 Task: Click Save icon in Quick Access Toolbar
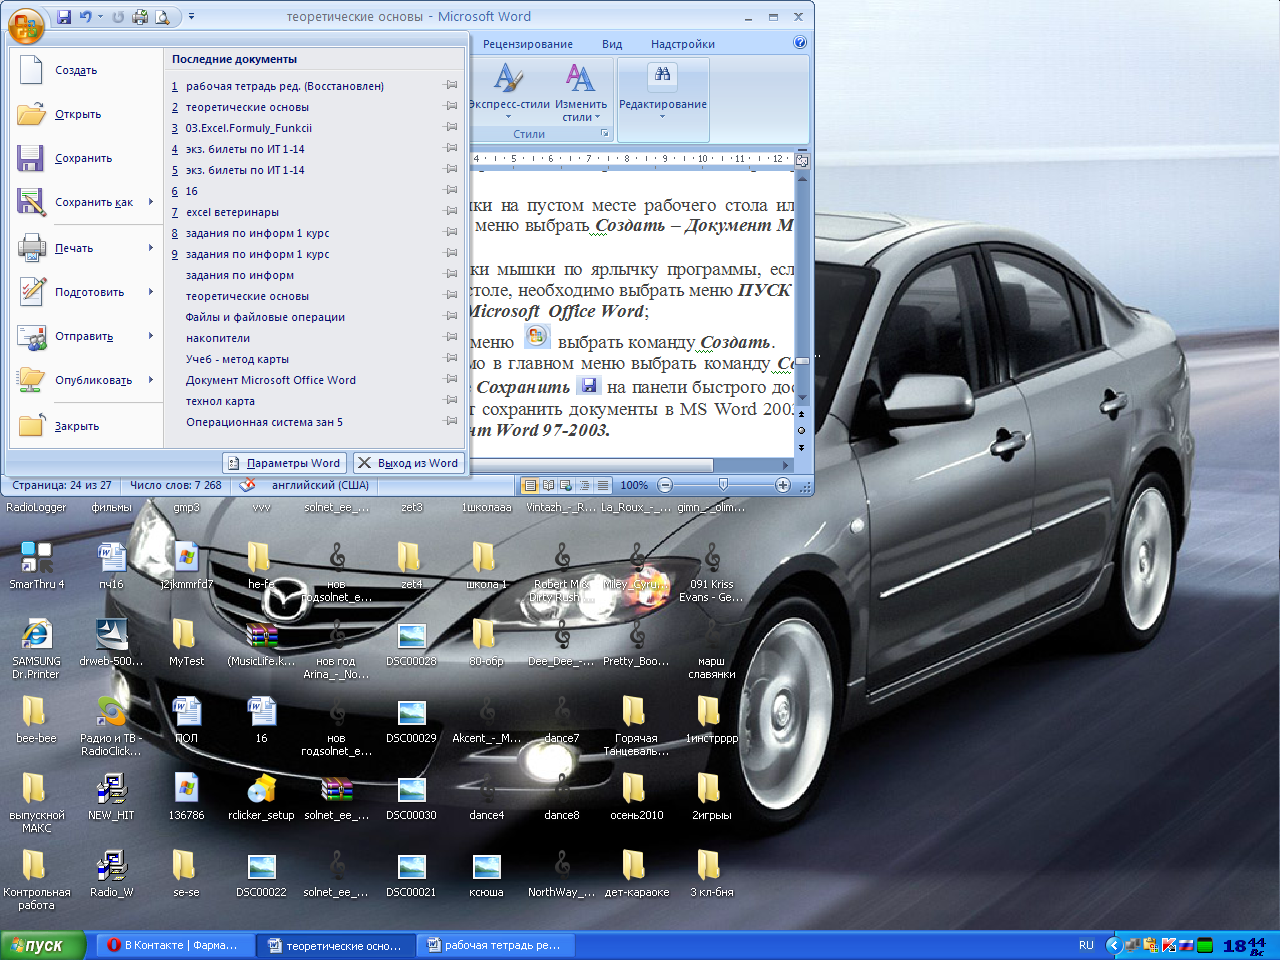coord(65,17)
